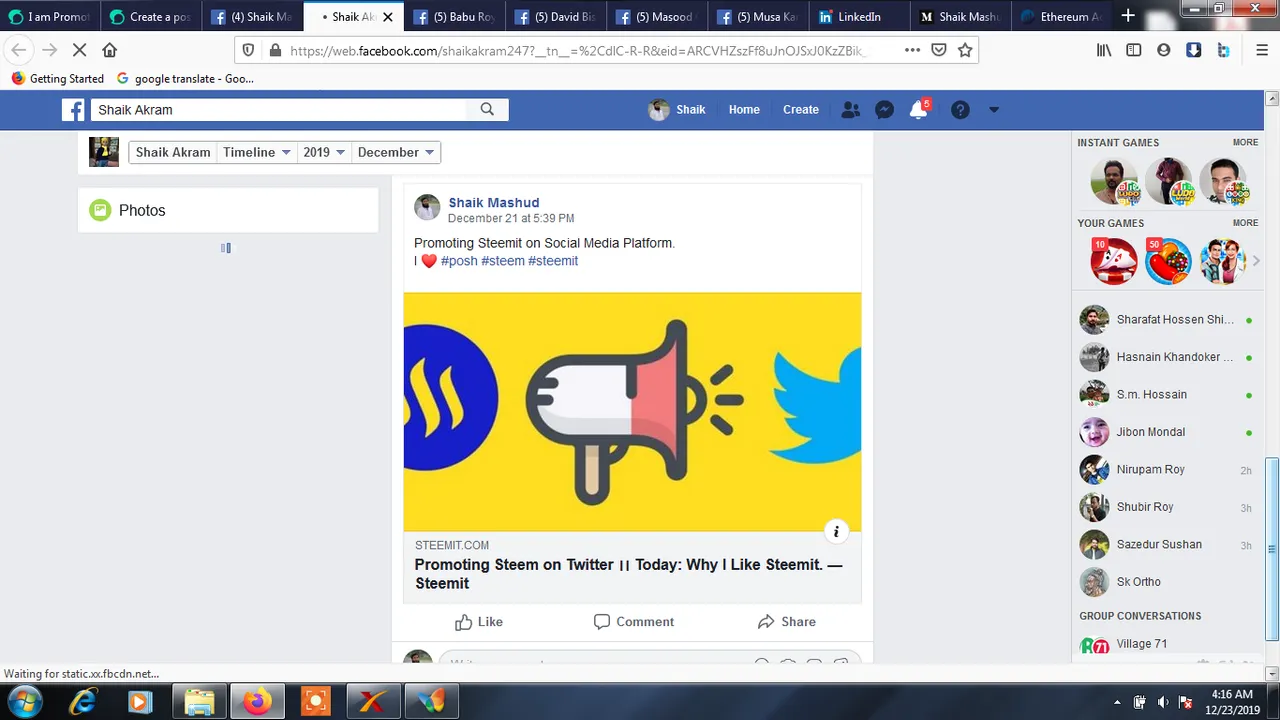This screenshot has height=720, width=1280.
Task: Click MORE next to Instant Games
Action: point(1245,143)
